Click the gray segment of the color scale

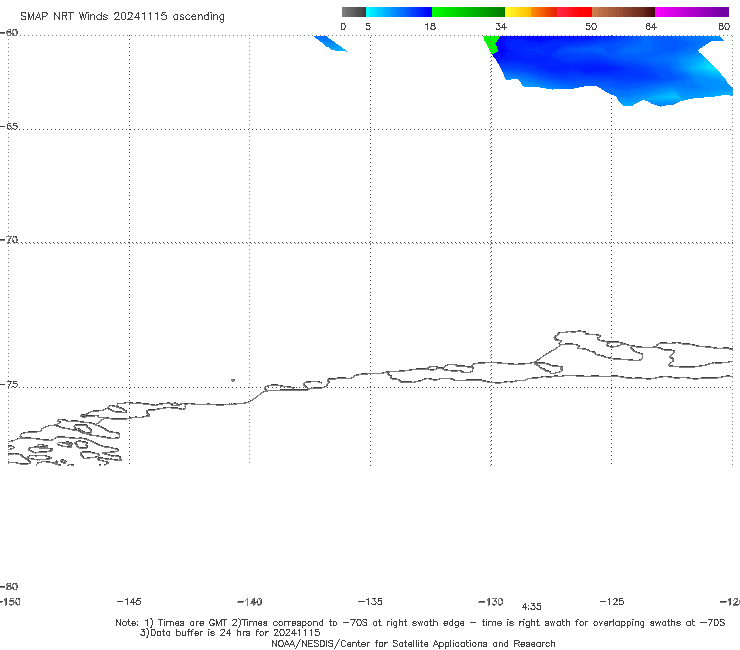click(353, 12)
